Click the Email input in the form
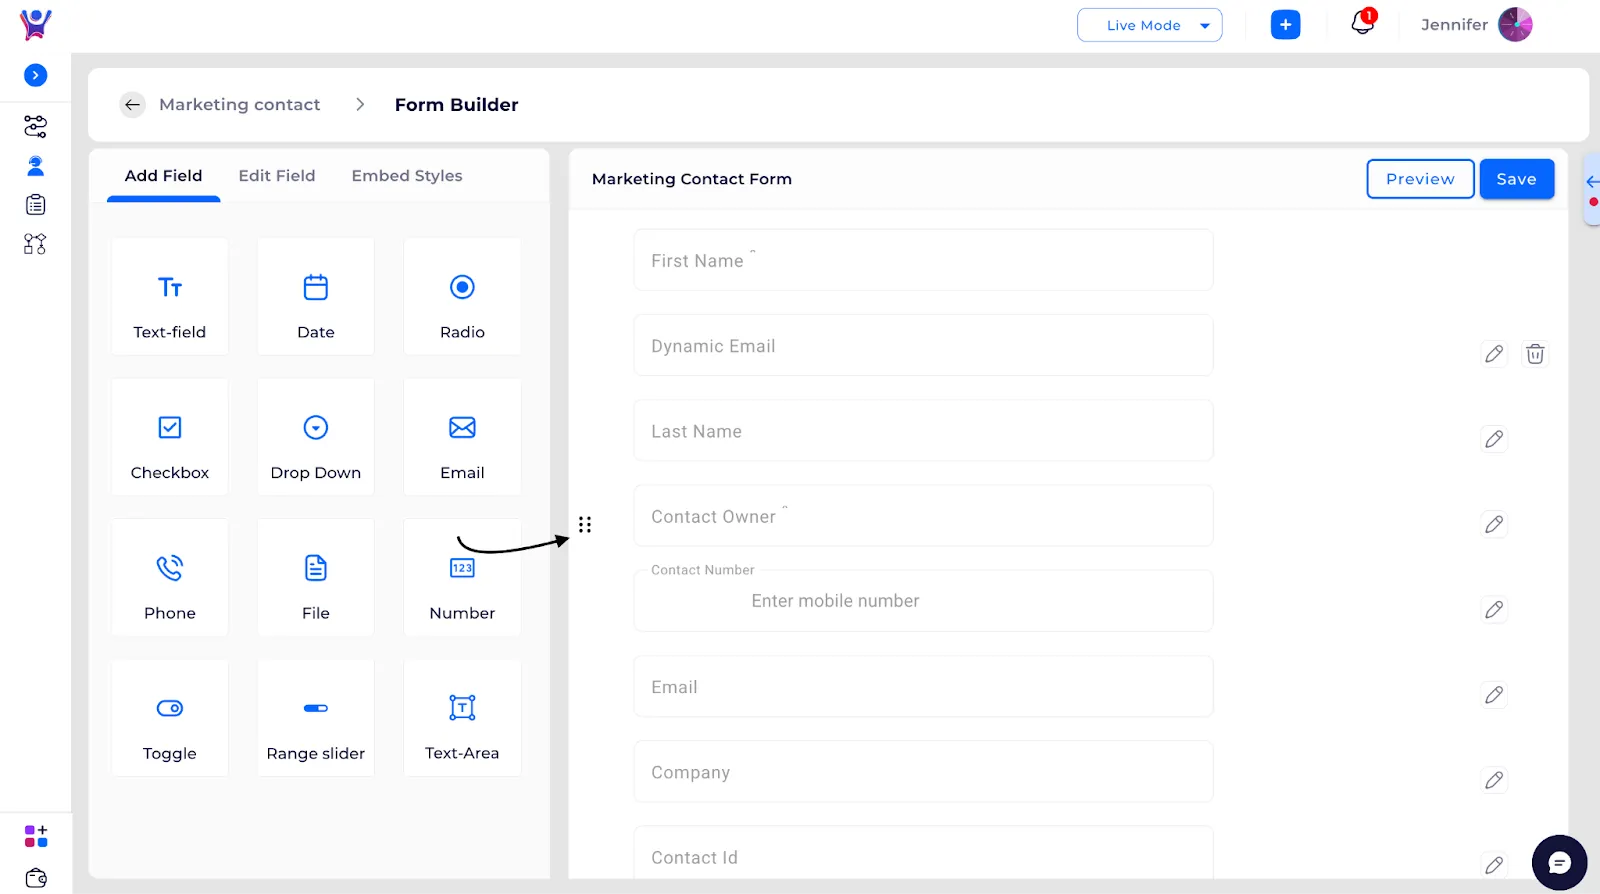 [923, 687]
